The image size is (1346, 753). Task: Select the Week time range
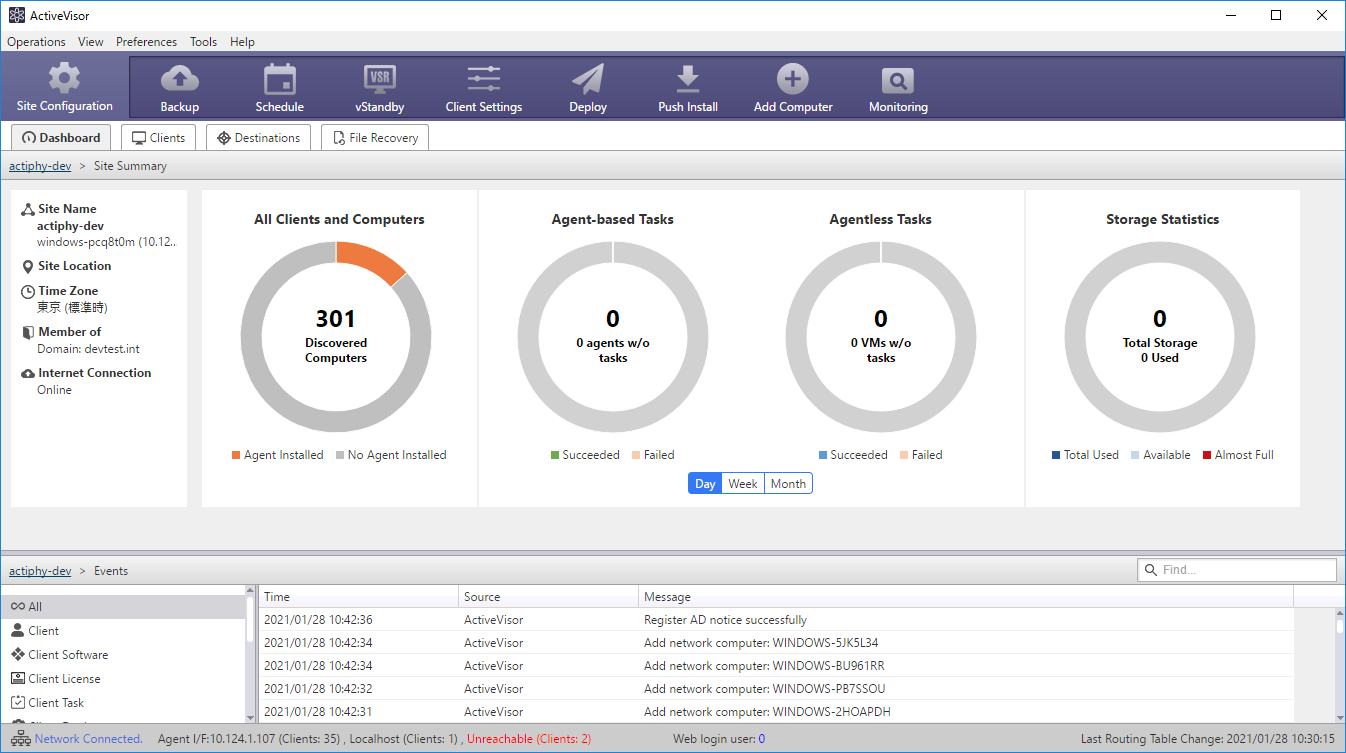point(743,484)
